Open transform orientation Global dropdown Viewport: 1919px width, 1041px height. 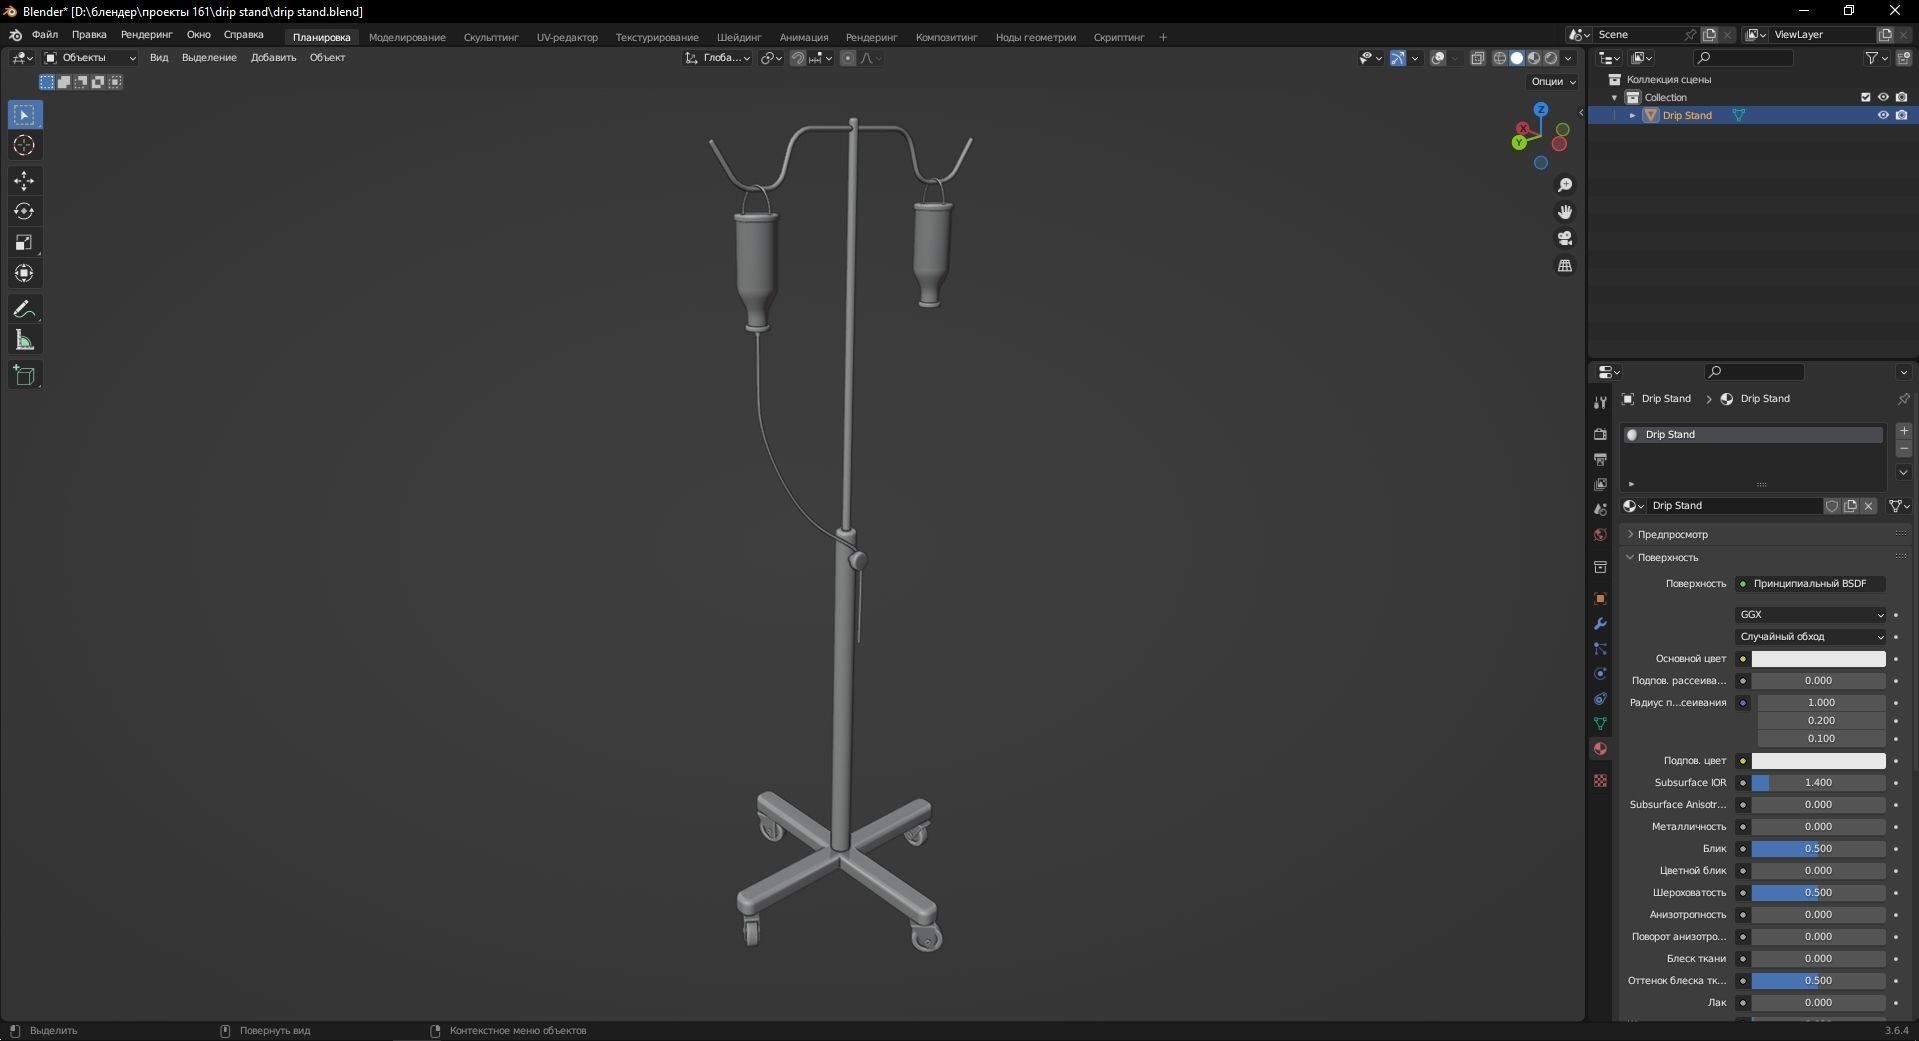(718, 58)
